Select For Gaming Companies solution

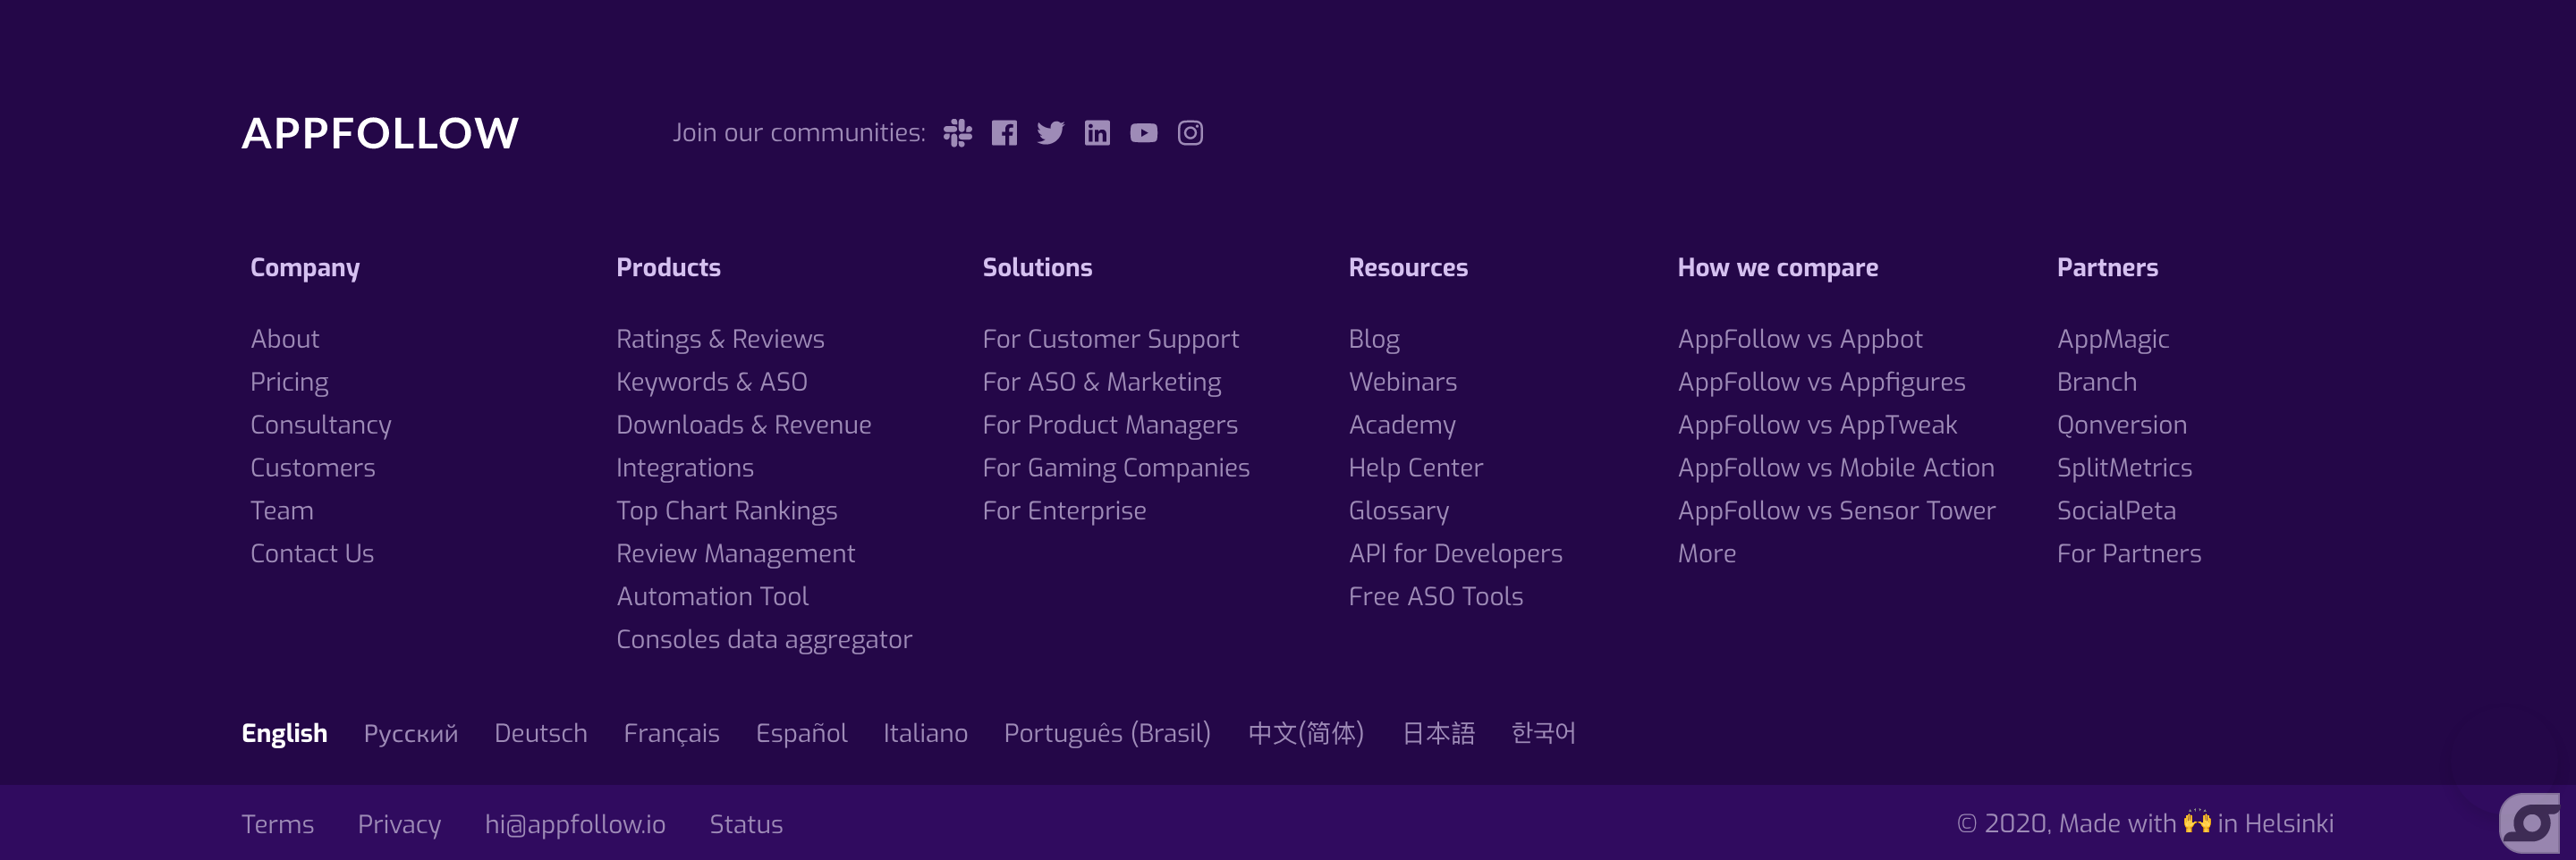(1116, 468)
